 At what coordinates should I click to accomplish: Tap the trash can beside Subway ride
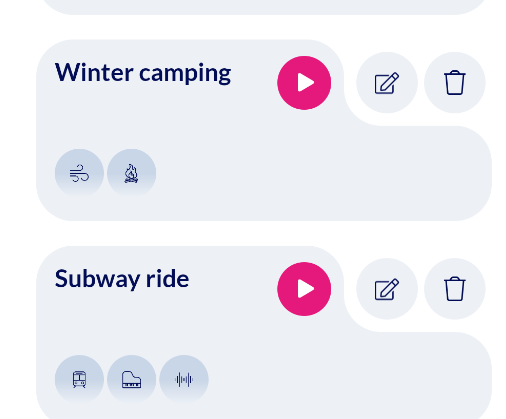point(455,289)
